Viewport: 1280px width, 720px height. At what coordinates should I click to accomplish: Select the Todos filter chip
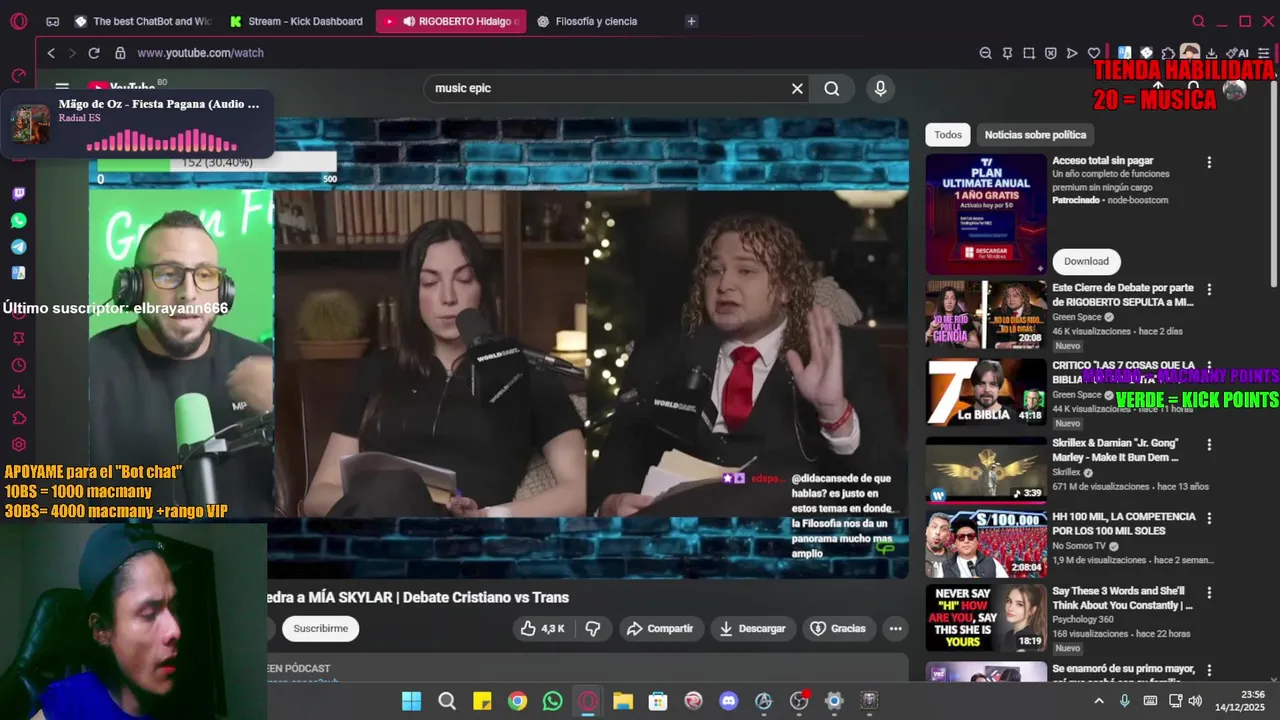(948, 134)
